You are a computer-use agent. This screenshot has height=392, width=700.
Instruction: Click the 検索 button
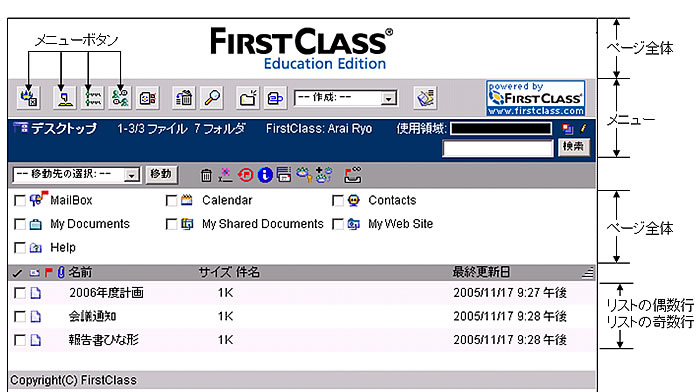coord(574,147)
